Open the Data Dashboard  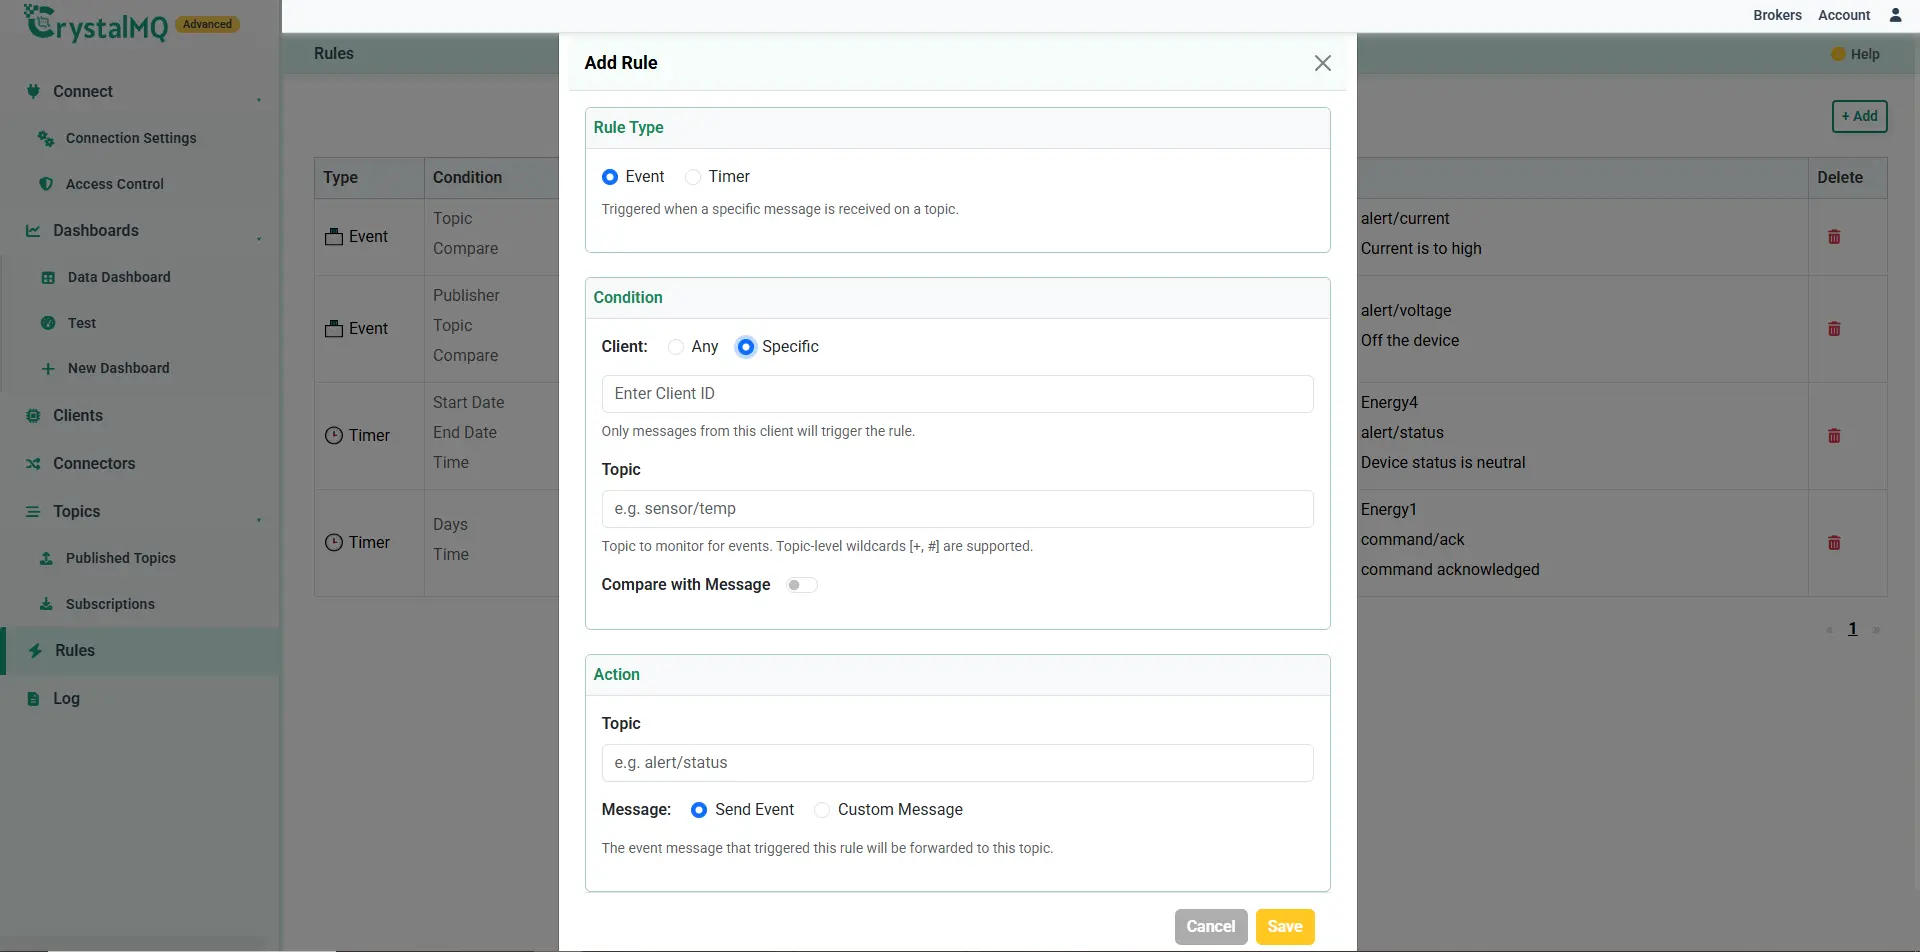[119, 277]
